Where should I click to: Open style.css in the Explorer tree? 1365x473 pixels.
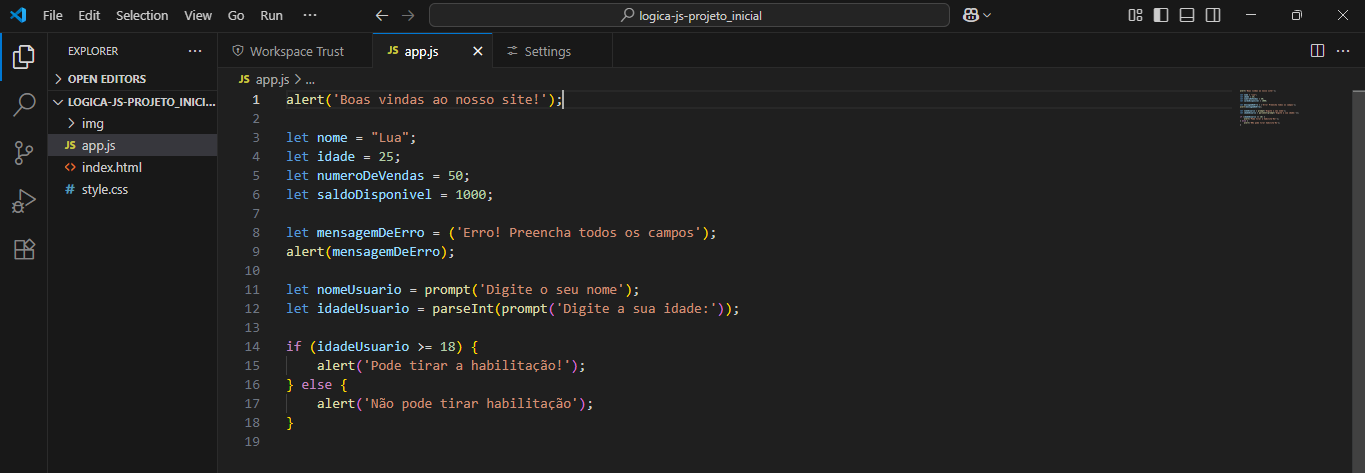point(133,189)
